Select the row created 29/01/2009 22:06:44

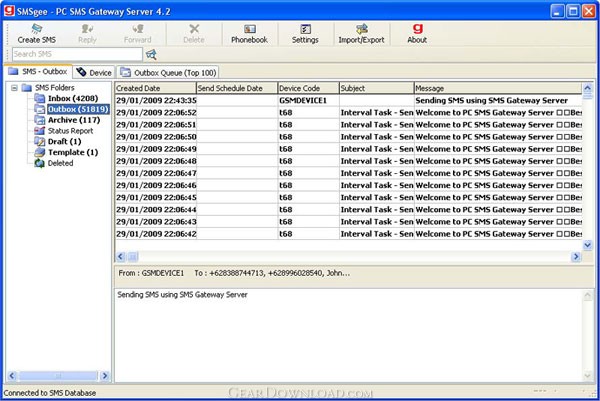(348, 209)
